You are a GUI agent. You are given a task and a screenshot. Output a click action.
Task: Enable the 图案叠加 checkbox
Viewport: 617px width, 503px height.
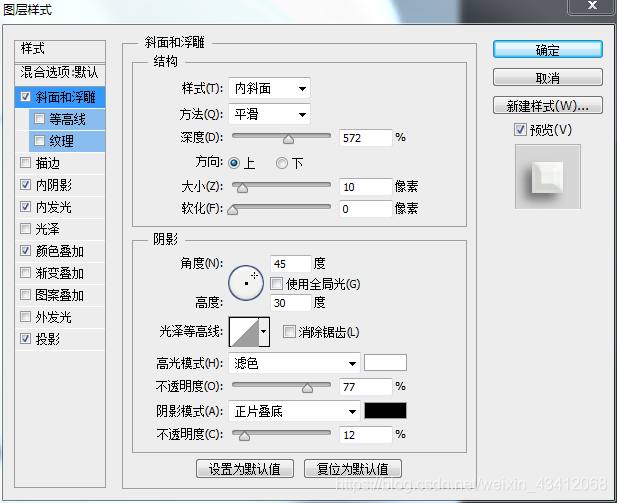click(26, 295)
